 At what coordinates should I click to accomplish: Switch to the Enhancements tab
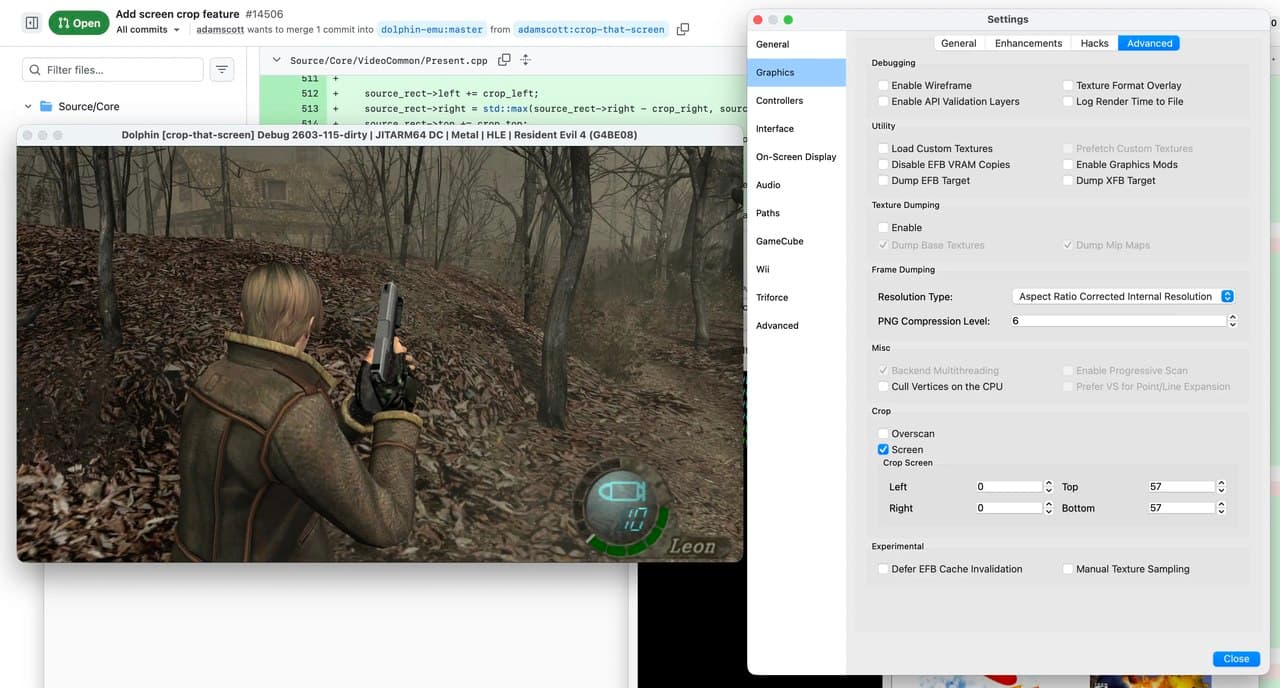1028,43
